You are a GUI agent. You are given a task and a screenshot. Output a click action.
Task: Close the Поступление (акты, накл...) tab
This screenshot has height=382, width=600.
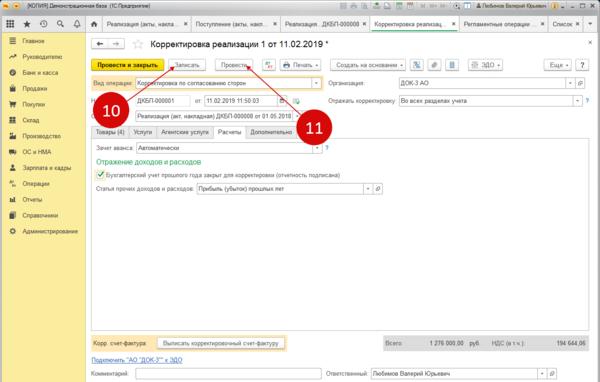click(275, 24)
